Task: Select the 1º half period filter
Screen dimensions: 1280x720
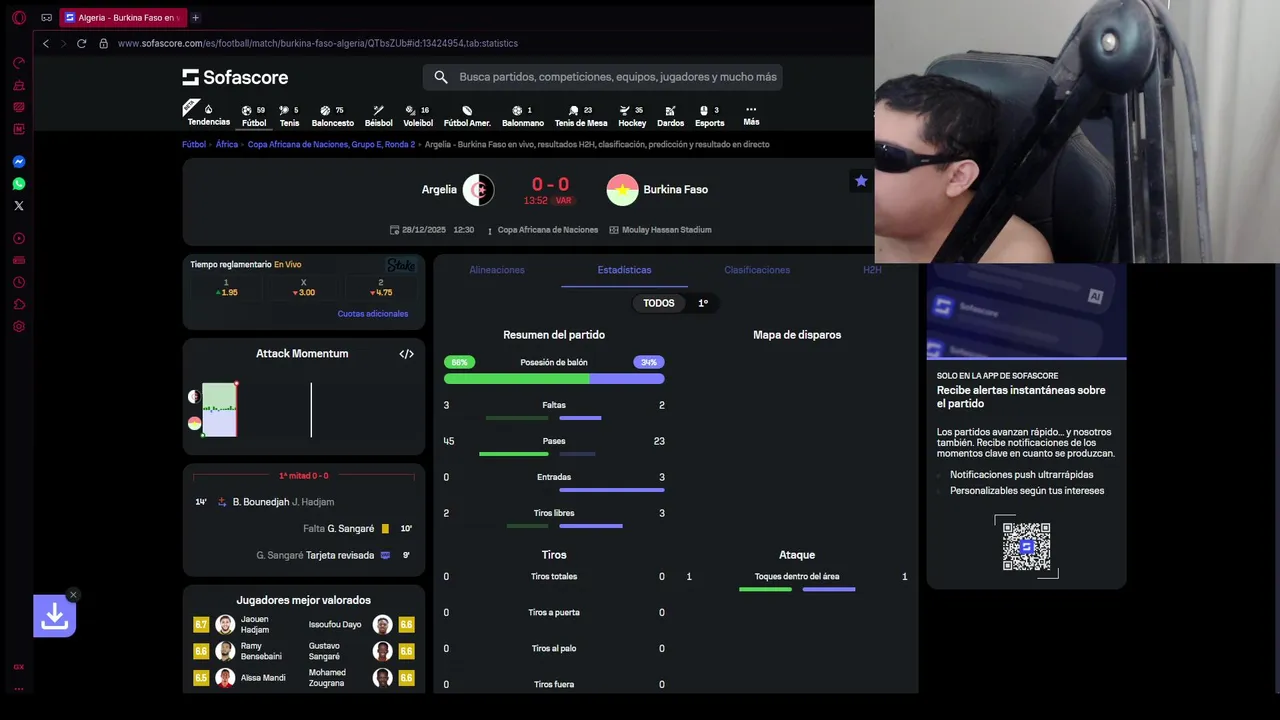Action: pyautogui.click(x=703, y=303)
